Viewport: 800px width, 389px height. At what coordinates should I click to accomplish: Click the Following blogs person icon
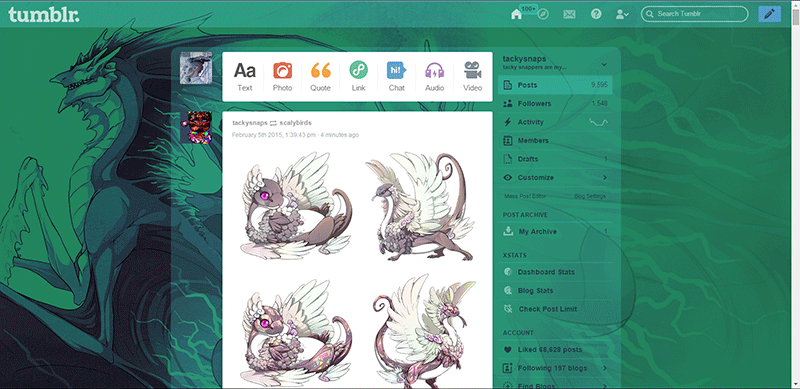coord(507,368)
